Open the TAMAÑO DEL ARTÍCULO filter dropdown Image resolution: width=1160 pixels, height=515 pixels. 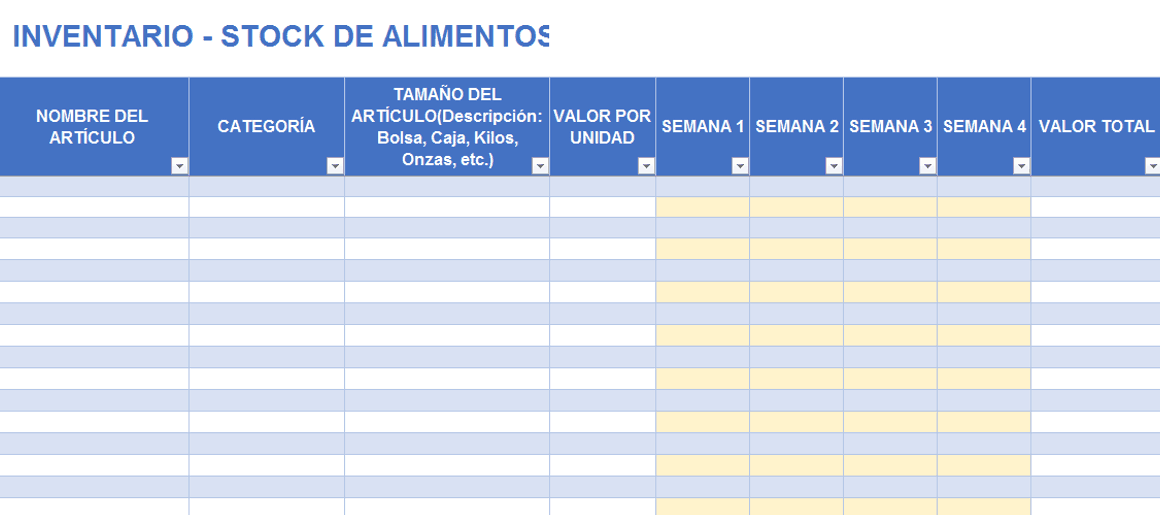pos(540,167)
